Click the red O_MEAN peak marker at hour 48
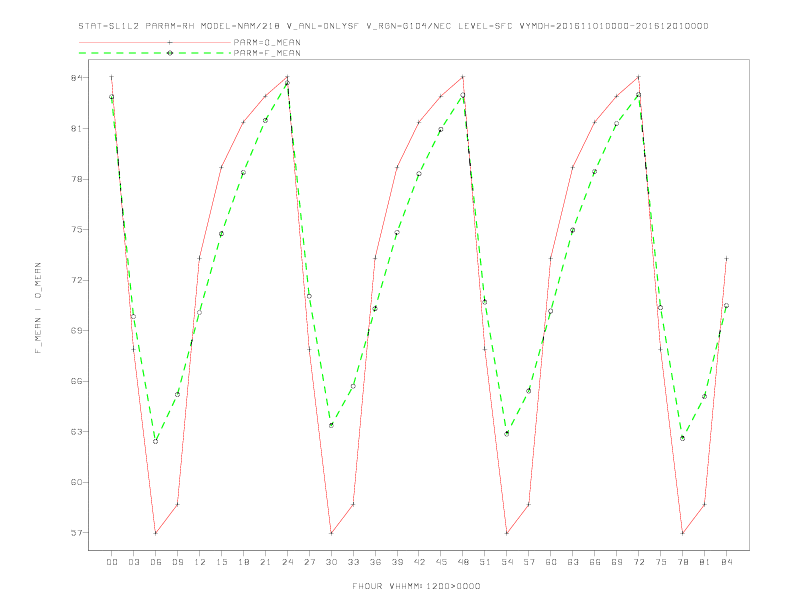Viewport: 792px width, 612px height. pyautogui.click(x=463, y=77)
